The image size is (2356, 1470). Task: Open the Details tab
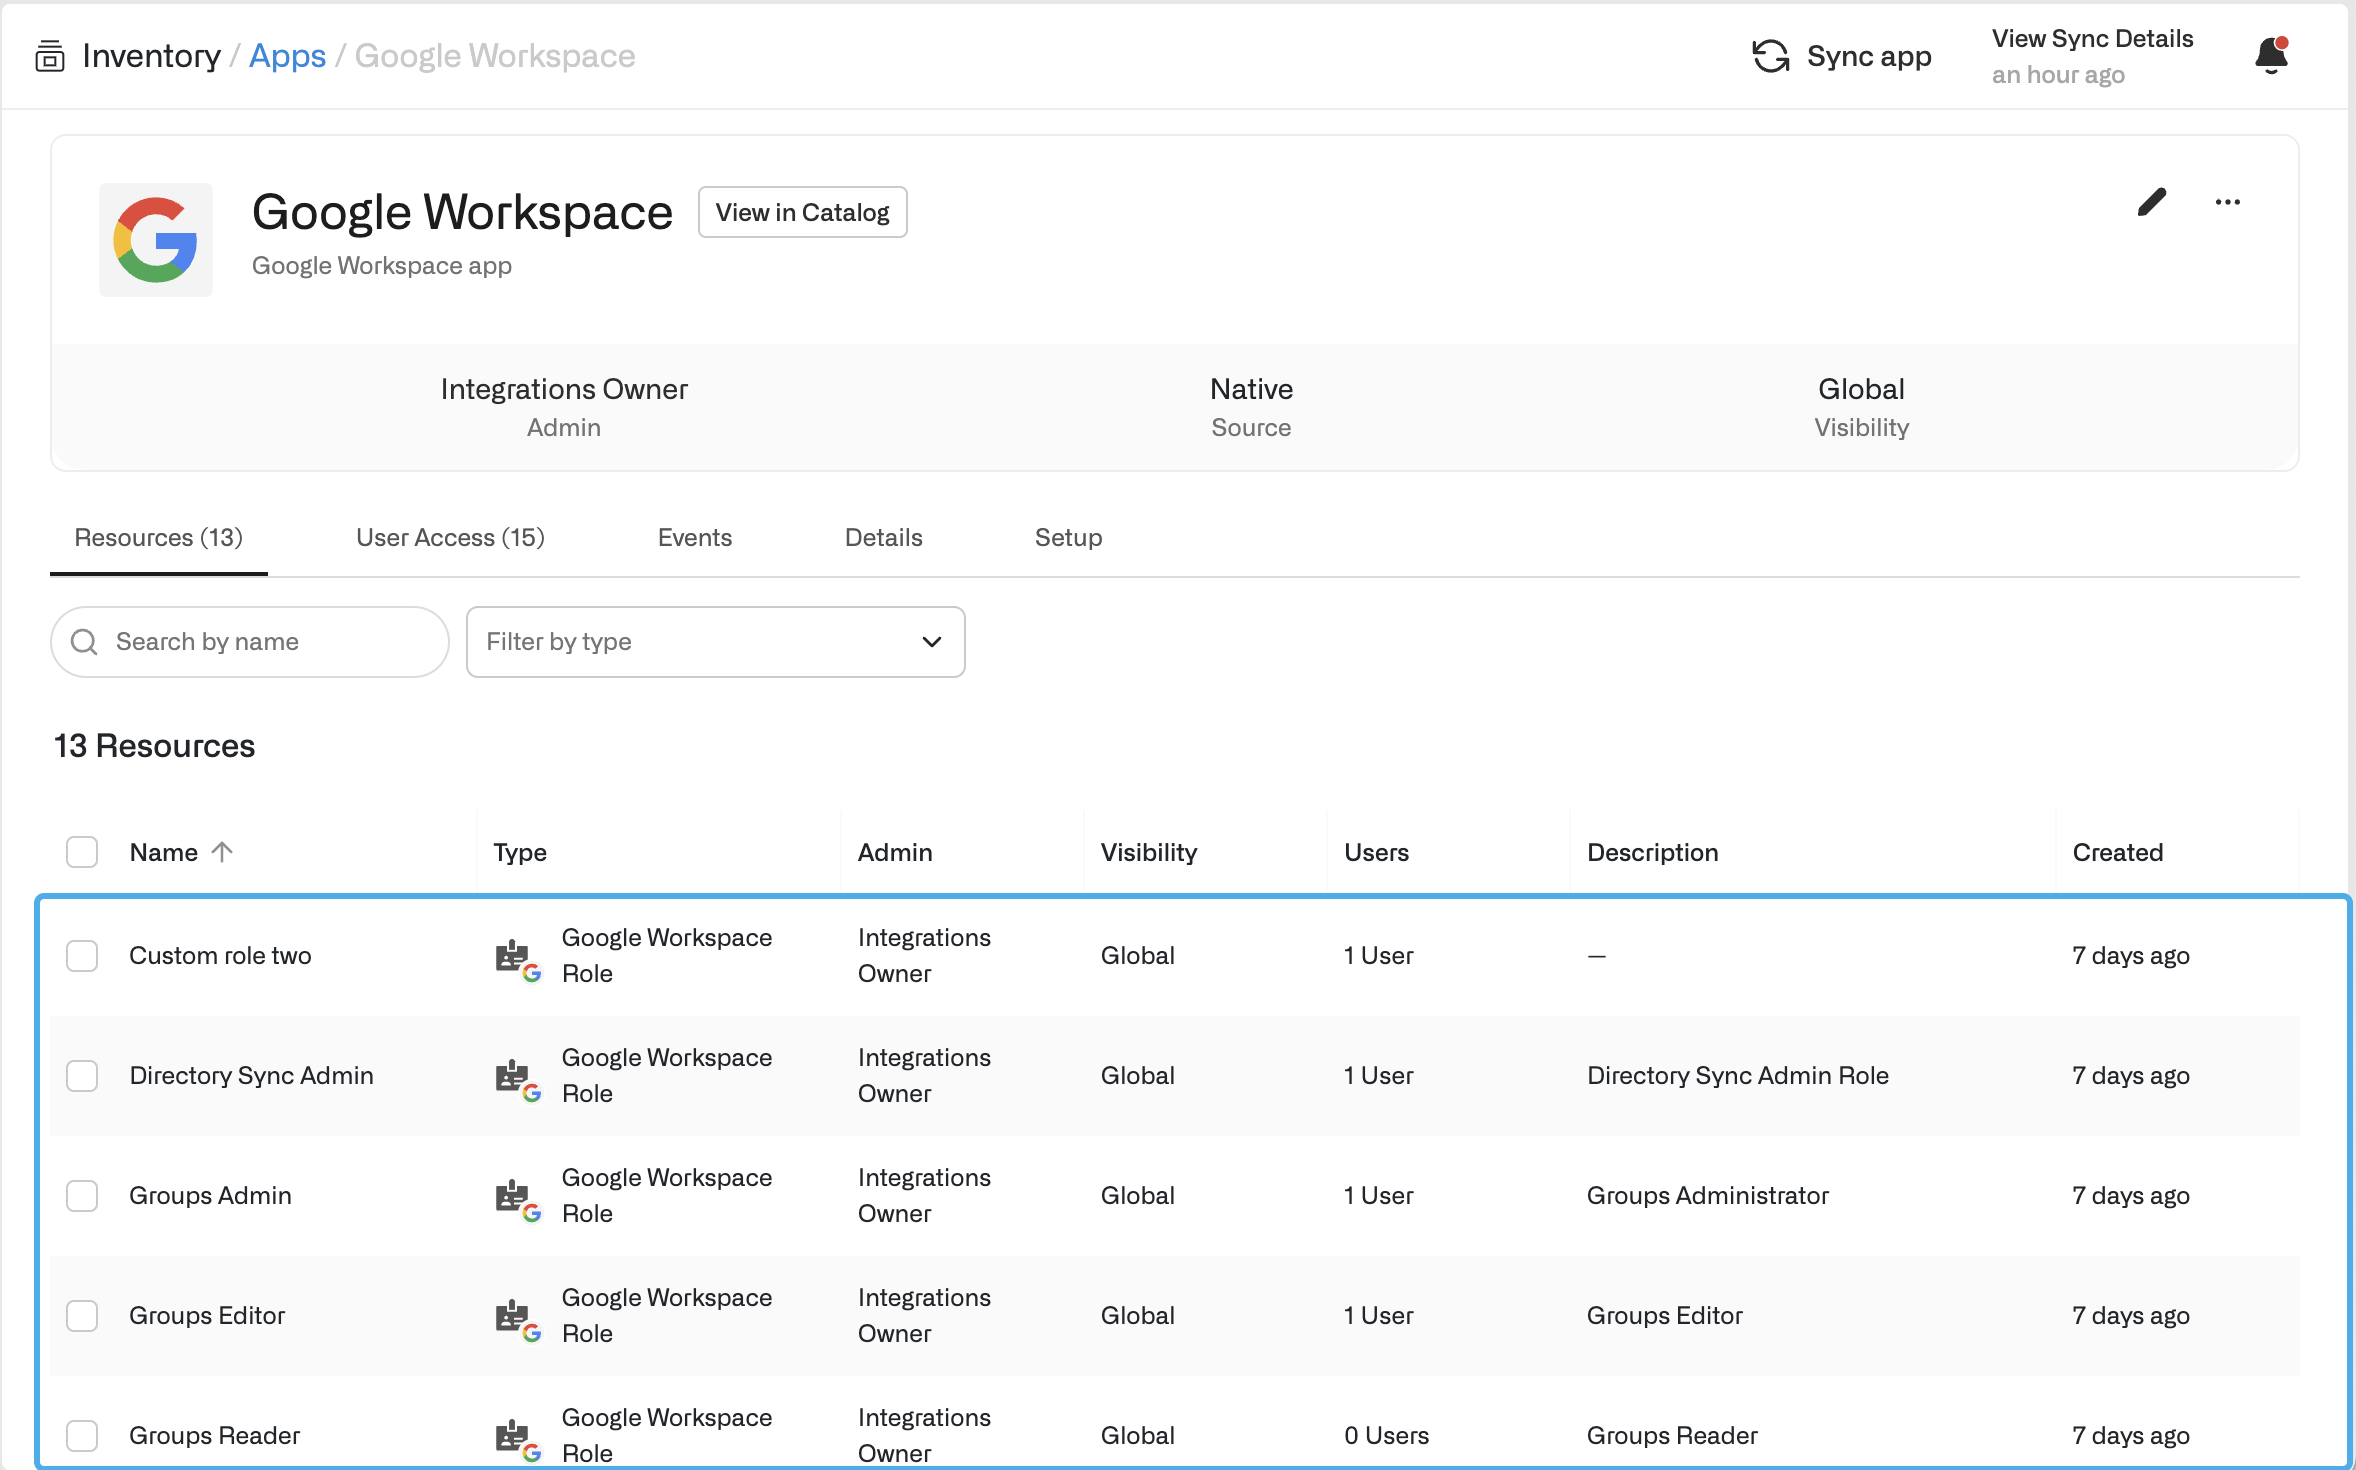tap(884, 538)
